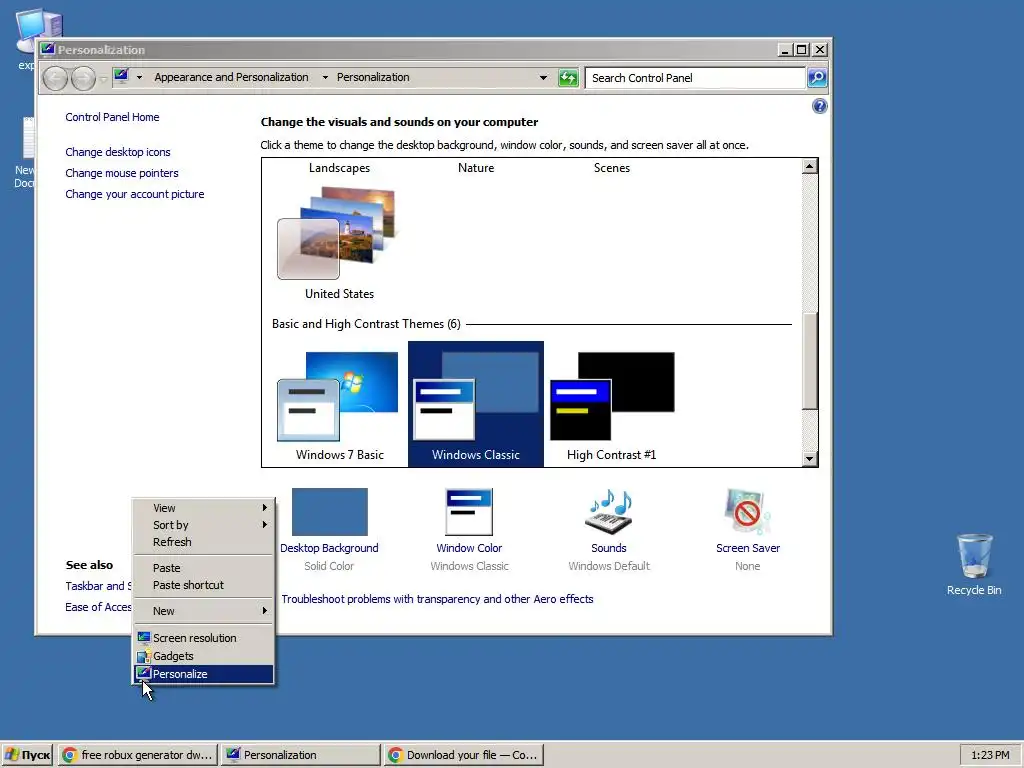Image resolution: width=1024 pixels, height=768 pixels.
Task: Click the Scenes theme label
Action: pyautogui.click(x=612, y=168)
